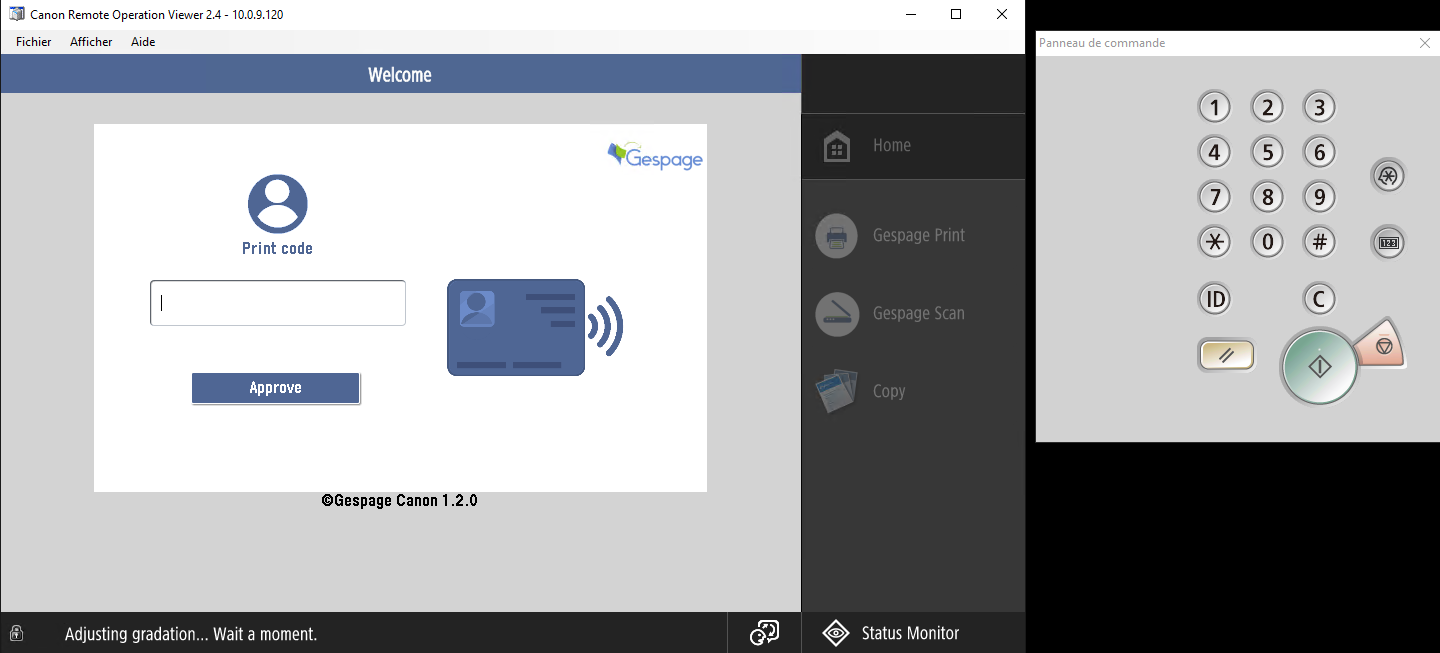Click the eye icon beside Status Monitor
Viewport: 1440px width, 653px height.
coord(835,633)
